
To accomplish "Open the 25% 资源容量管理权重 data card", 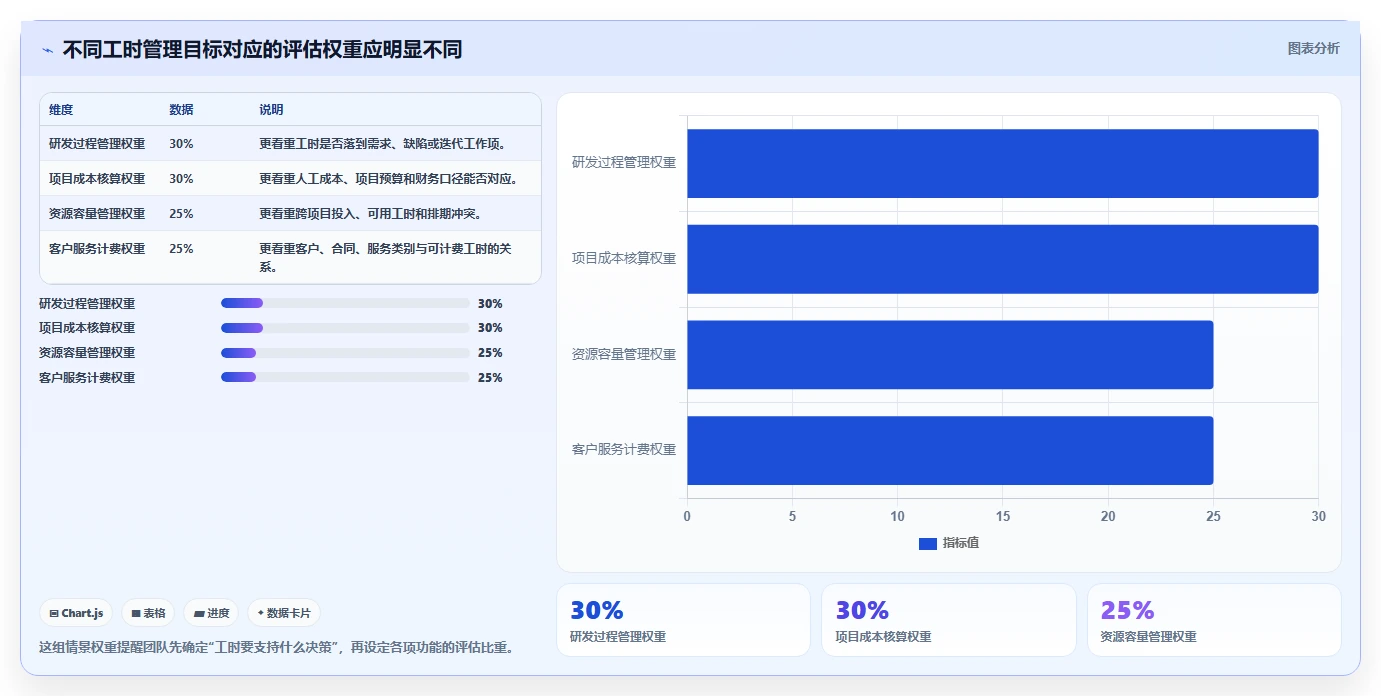I will (x=1214, y=620).
